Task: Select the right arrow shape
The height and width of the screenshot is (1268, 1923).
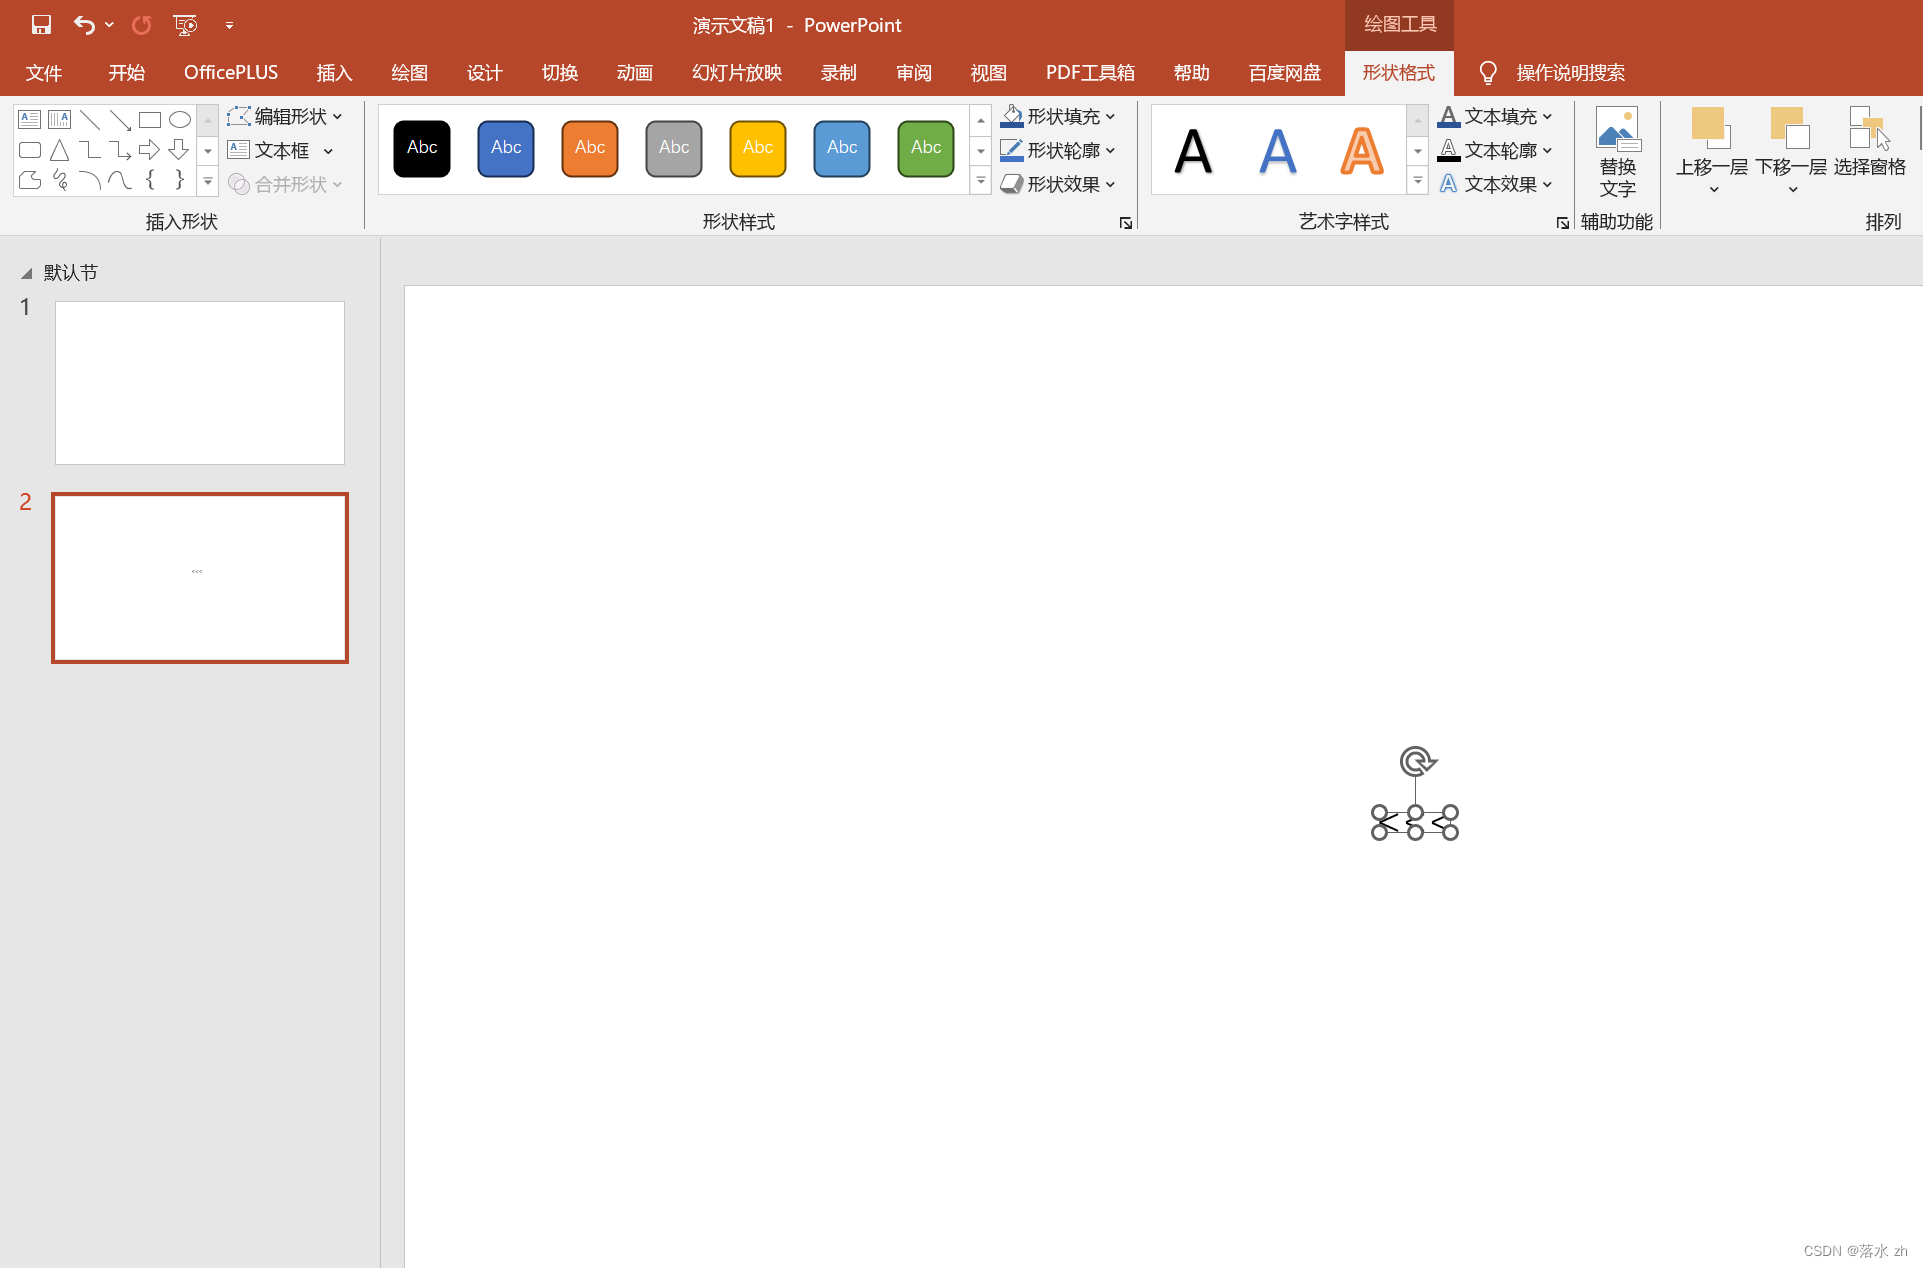Action: coord(149,150)
